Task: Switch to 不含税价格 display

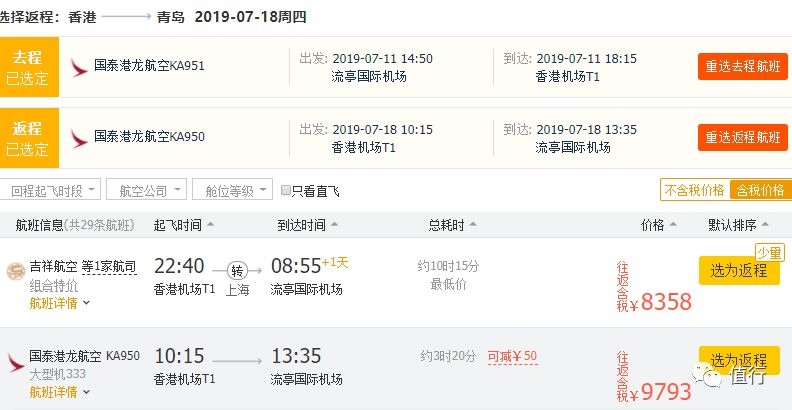Action: click(x=695, y=190)
